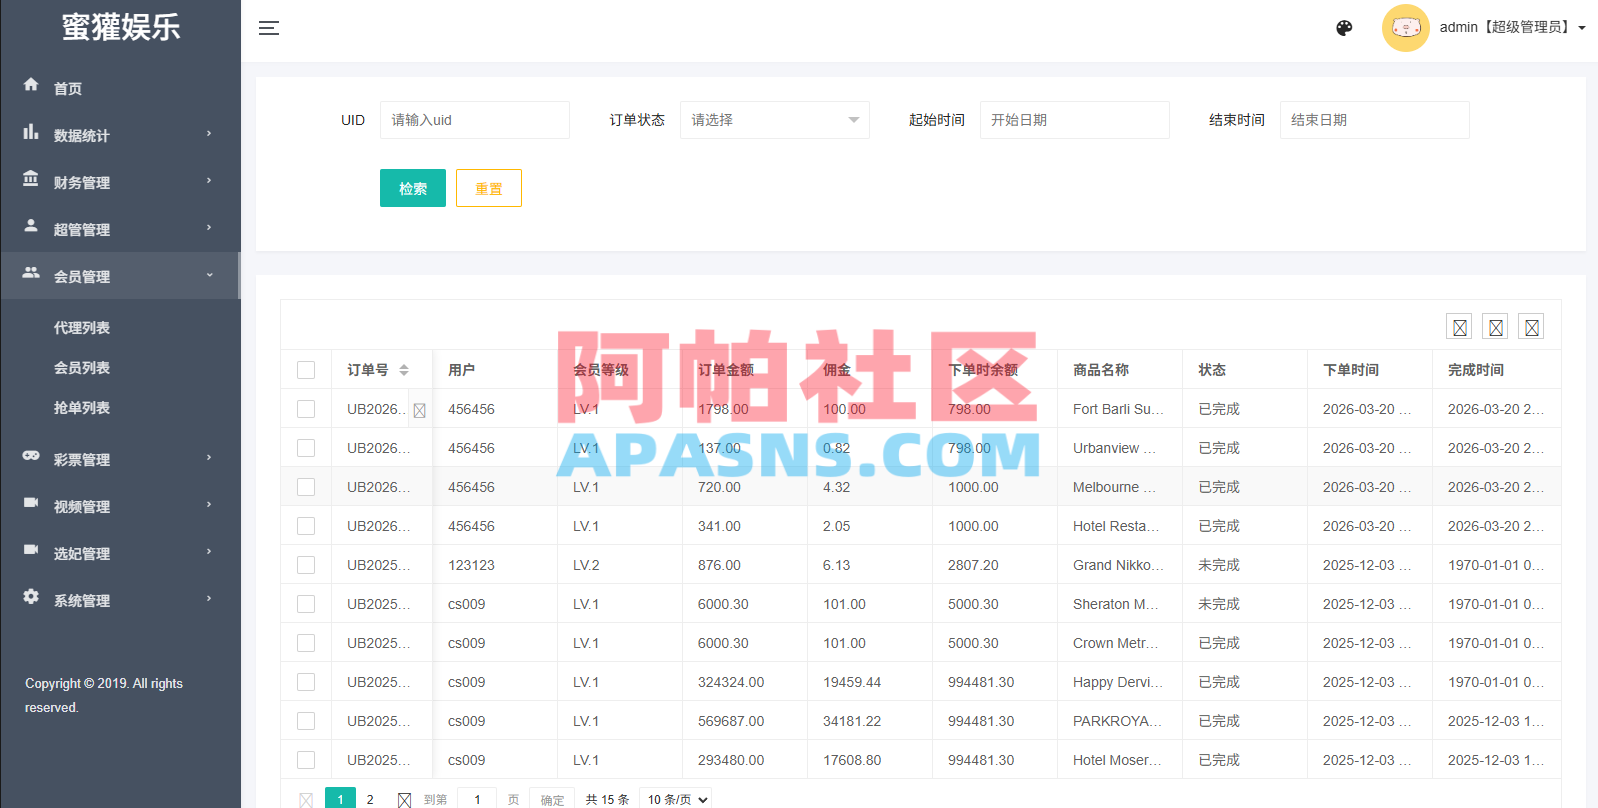The width and height of the screenshot is (1598, 808).
Task: Click the group icon for 会员管理
Action: (31, 273)
